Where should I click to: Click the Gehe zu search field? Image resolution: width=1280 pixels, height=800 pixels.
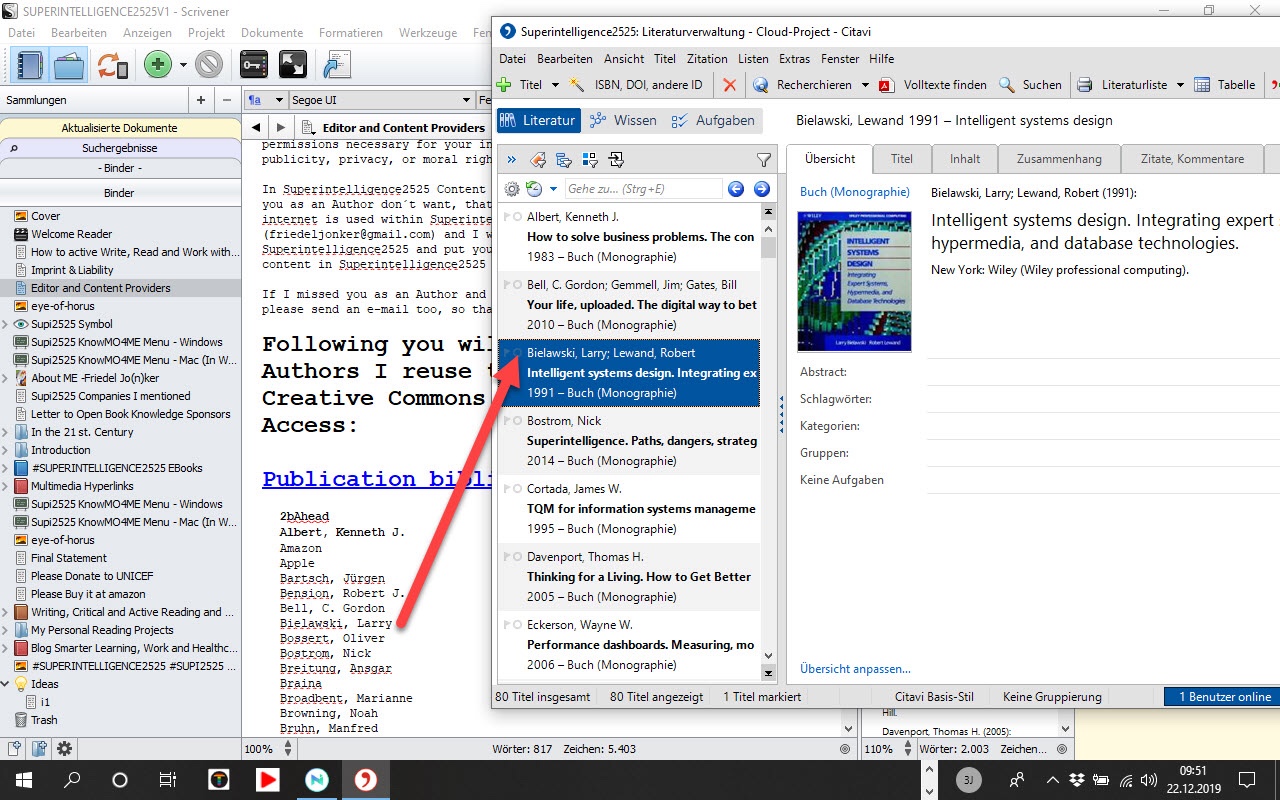[x=642, y=189]
